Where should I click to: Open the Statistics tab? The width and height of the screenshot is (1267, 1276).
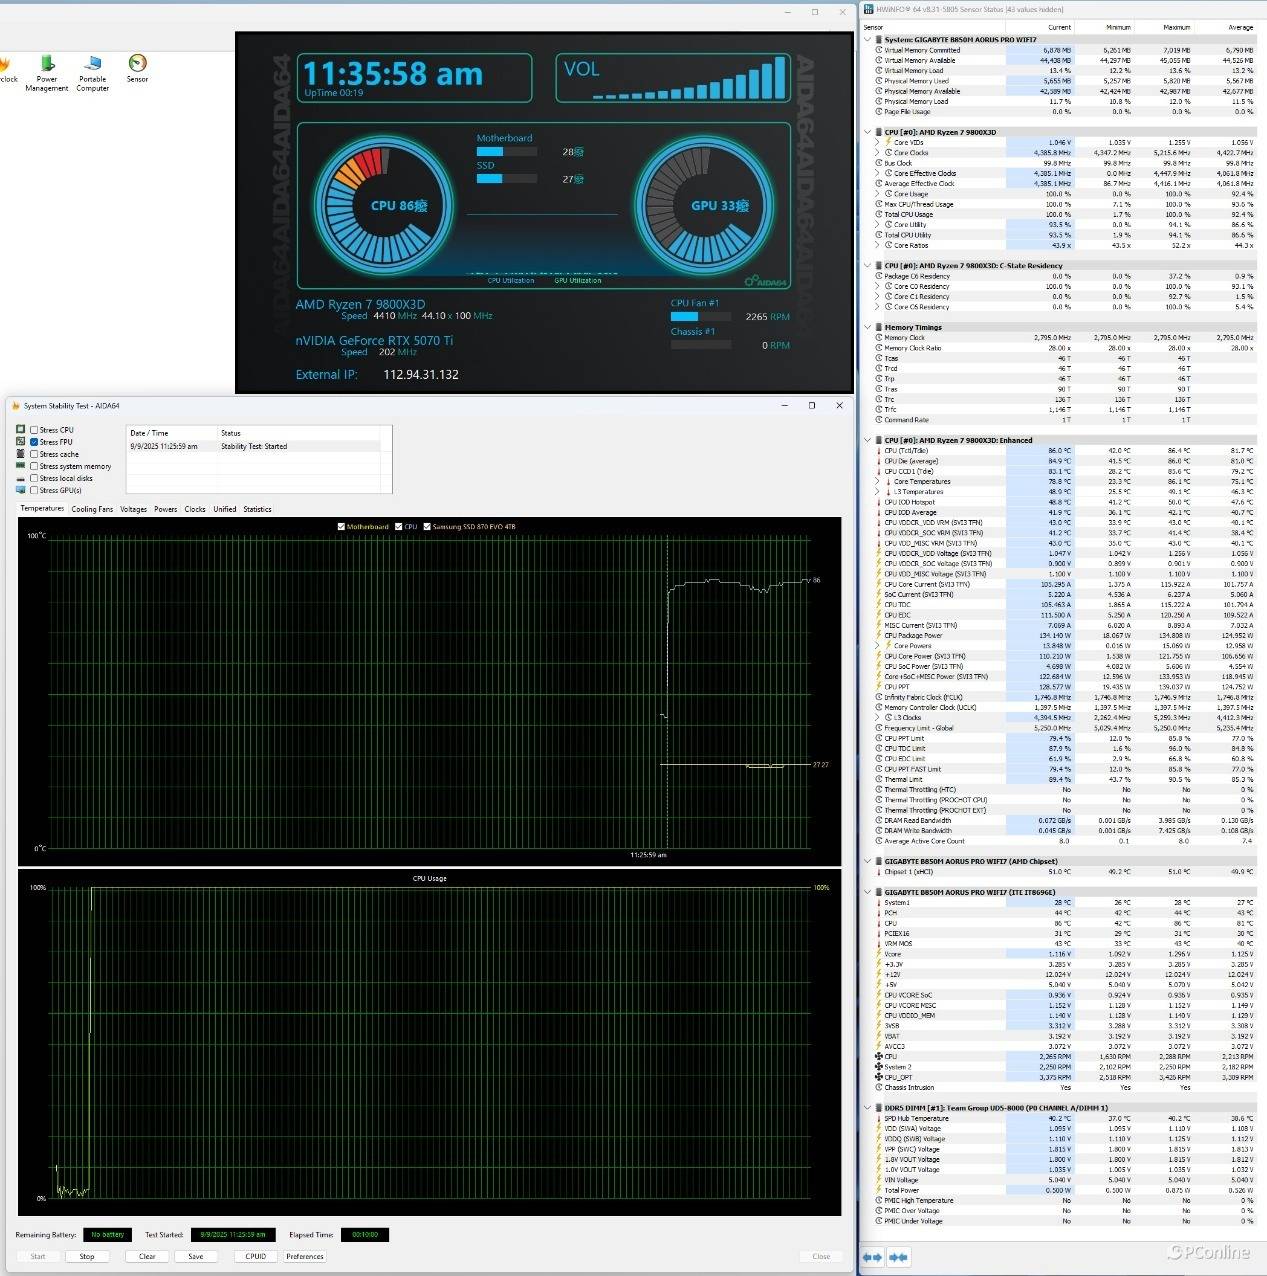257,509
